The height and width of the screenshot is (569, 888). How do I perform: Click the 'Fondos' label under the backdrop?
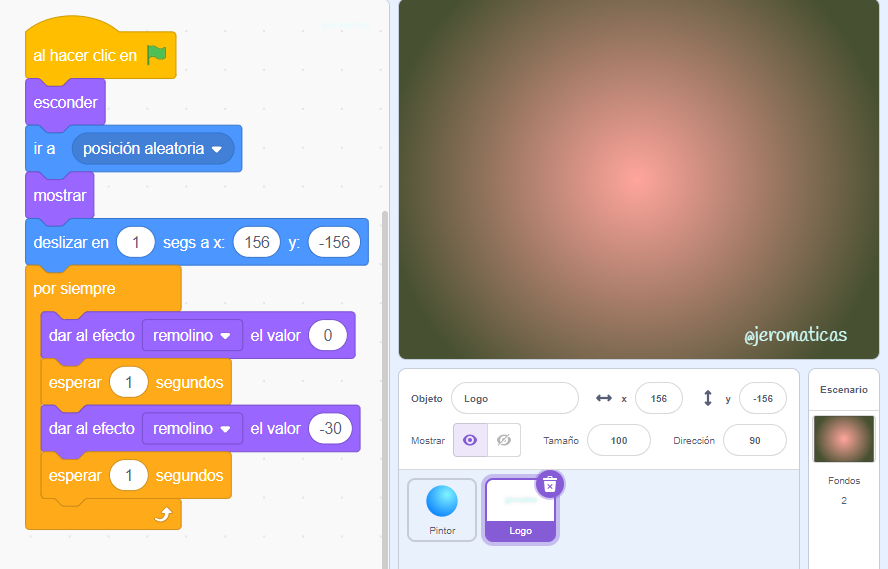pos(844,481)
